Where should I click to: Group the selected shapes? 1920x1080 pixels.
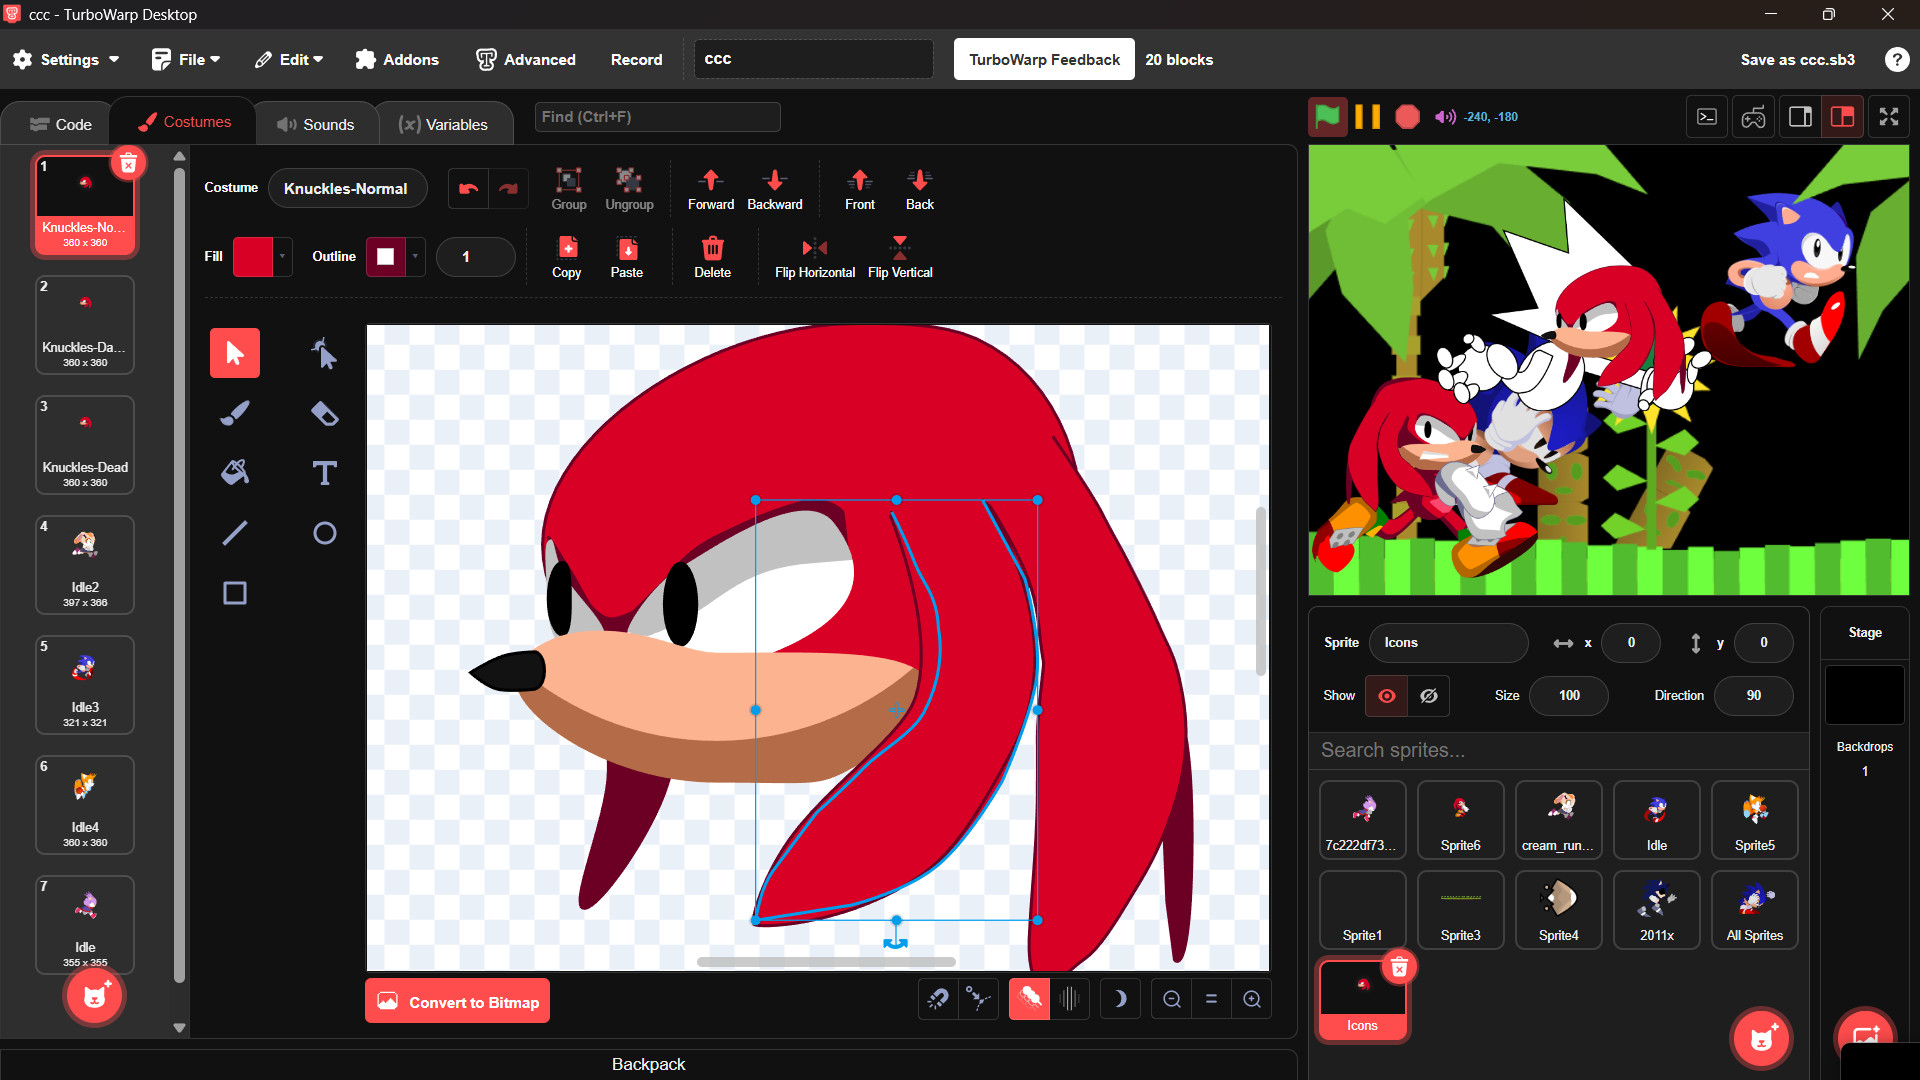click(x=569, y=189)
